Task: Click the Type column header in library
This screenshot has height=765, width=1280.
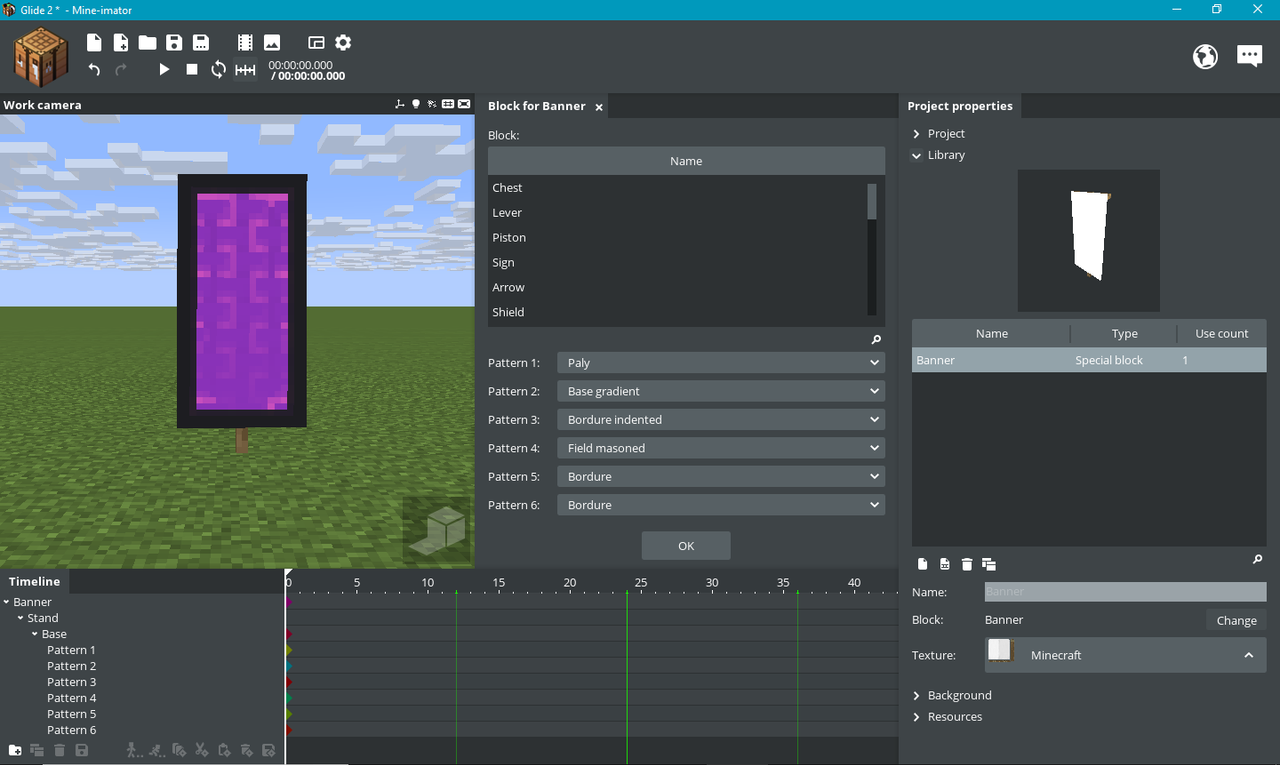Action: (x=1125, y=334)
